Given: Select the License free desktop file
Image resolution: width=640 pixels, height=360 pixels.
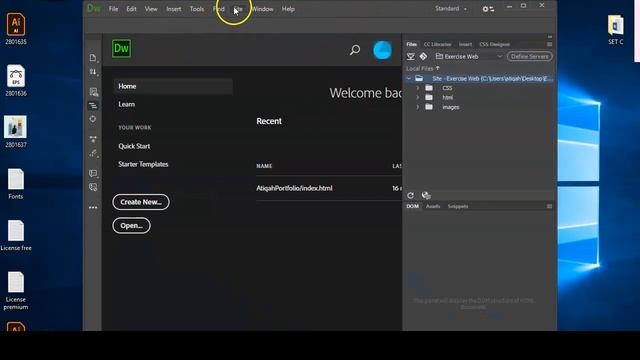Looking at the screenshot, I should tap(16, 236).
